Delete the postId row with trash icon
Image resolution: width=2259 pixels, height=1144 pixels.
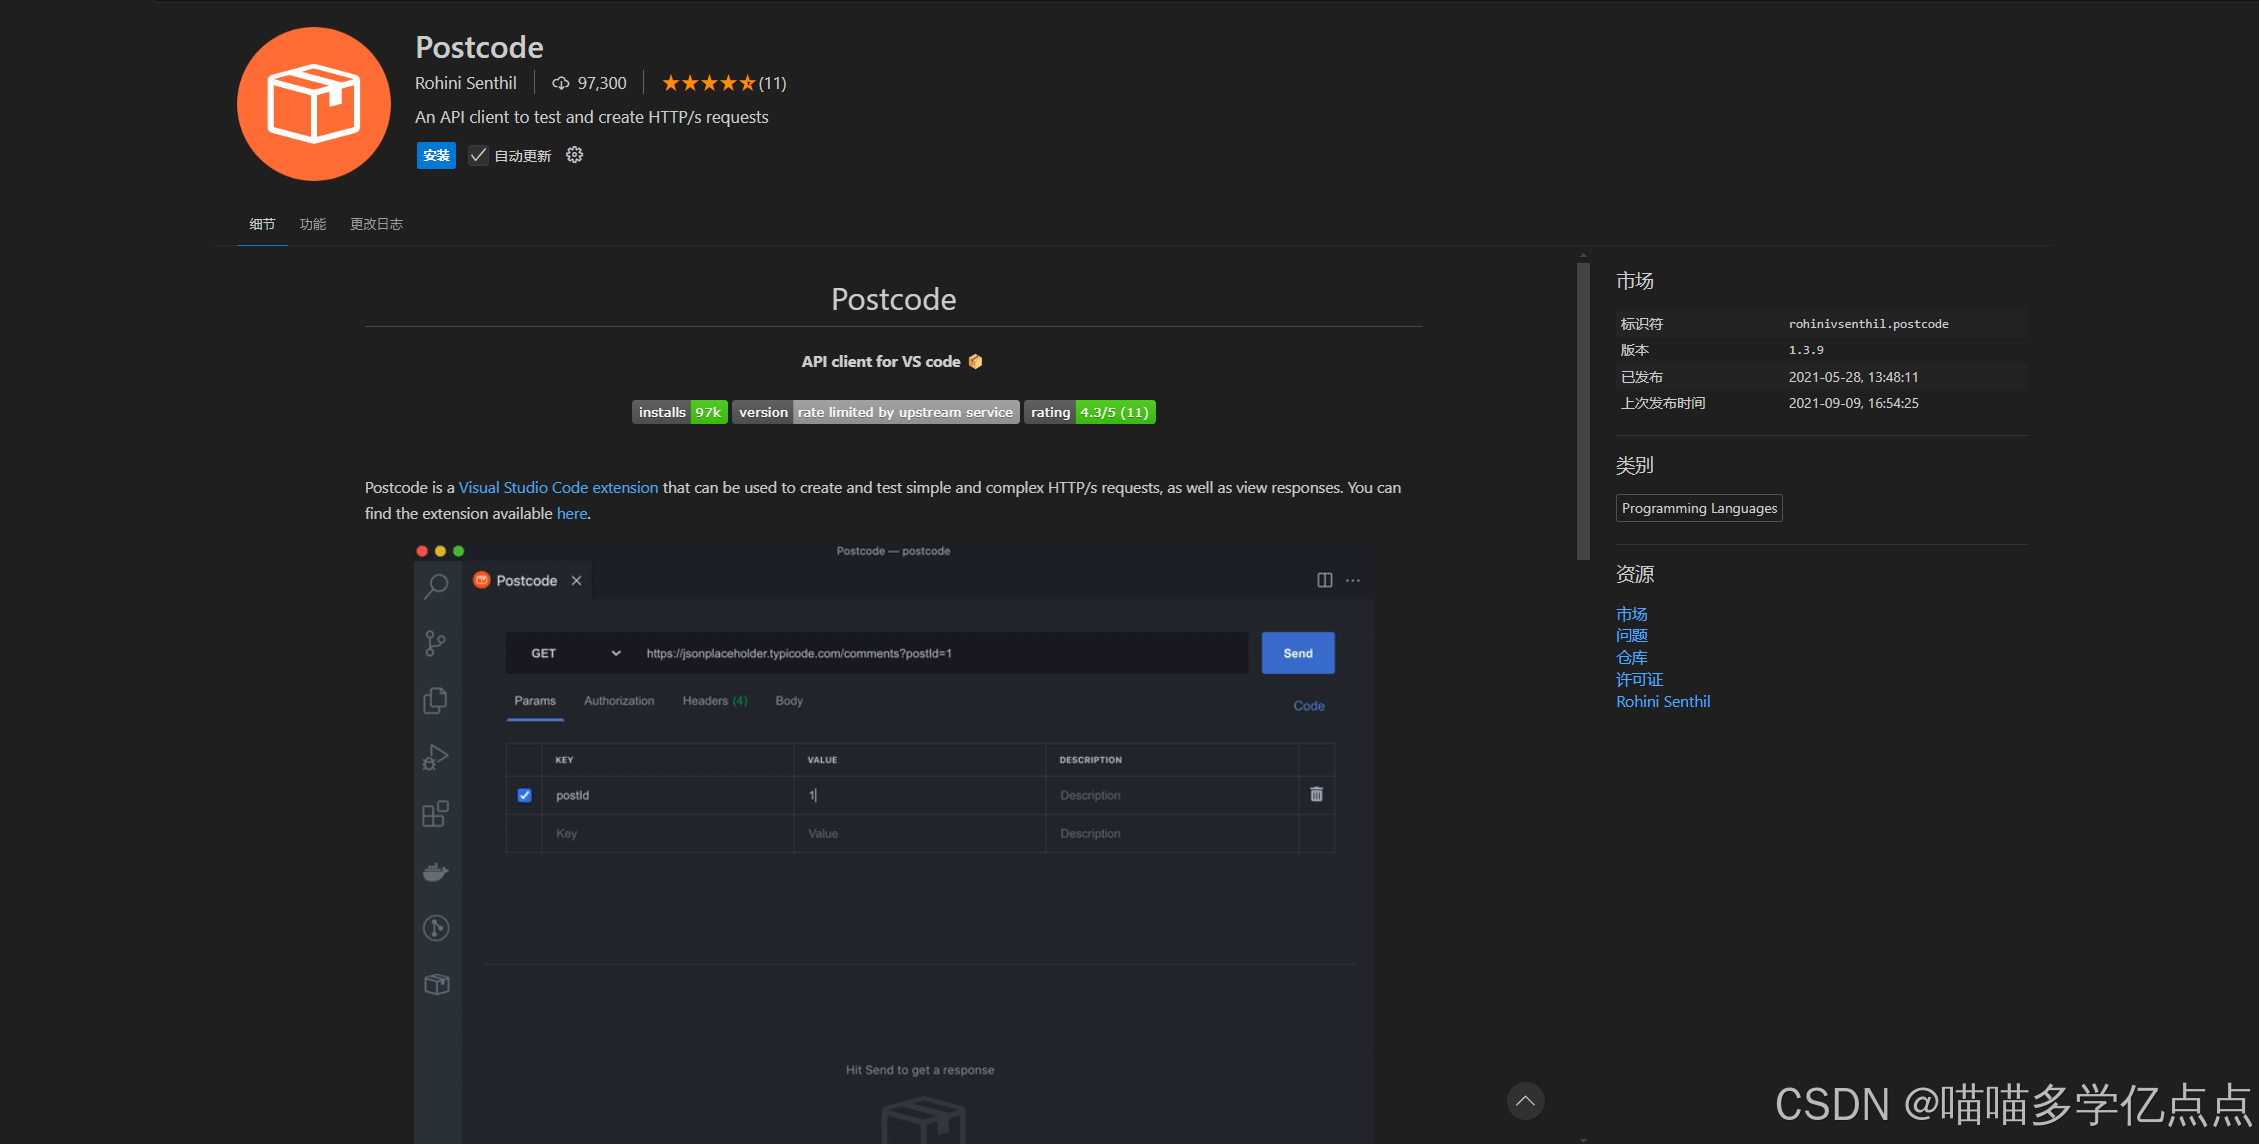[1317, 794]
